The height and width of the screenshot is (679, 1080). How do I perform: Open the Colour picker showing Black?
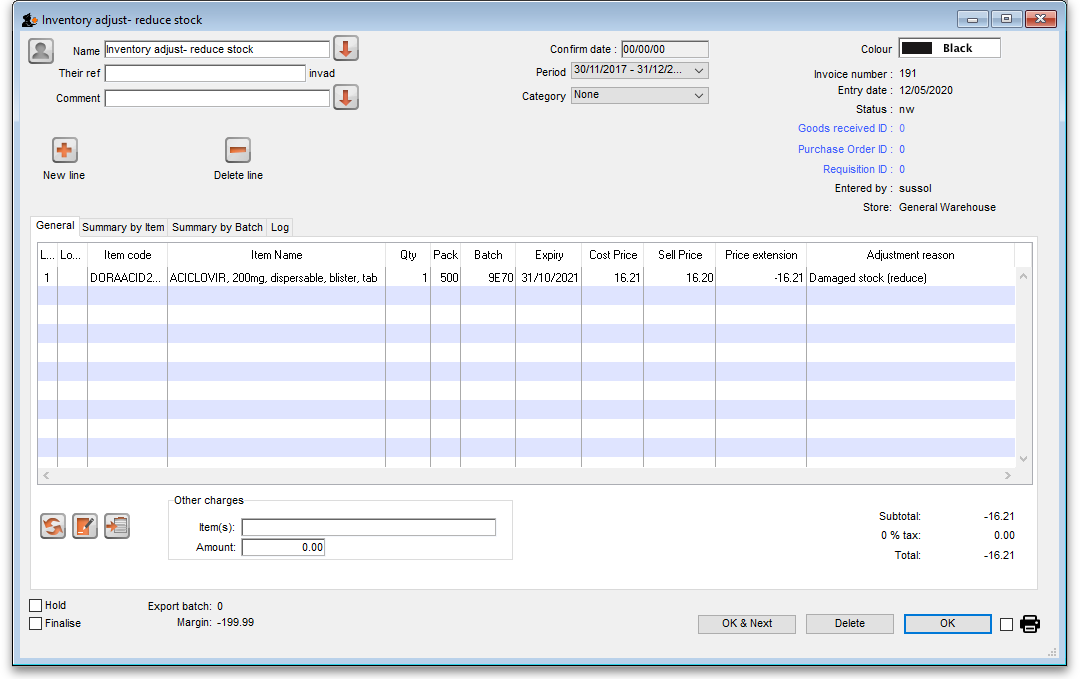point(949,48)
